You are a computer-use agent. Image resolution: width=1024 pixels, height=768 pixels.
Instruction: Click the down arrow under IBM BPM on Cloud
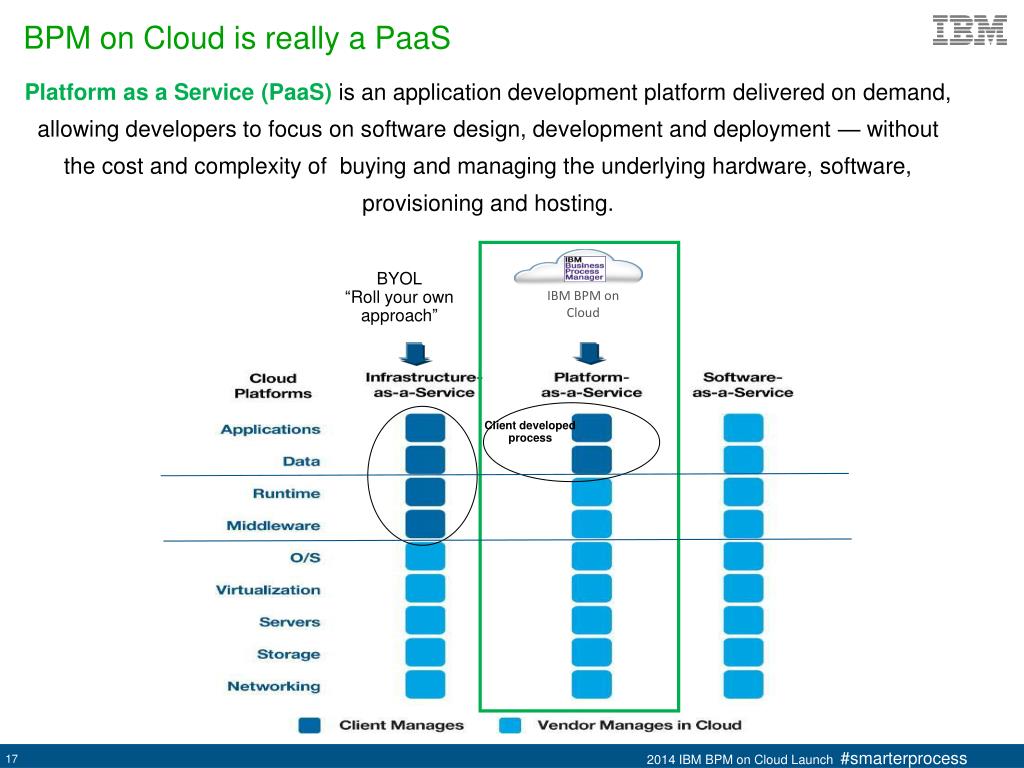pyautogui.click(x=590, y=353)
